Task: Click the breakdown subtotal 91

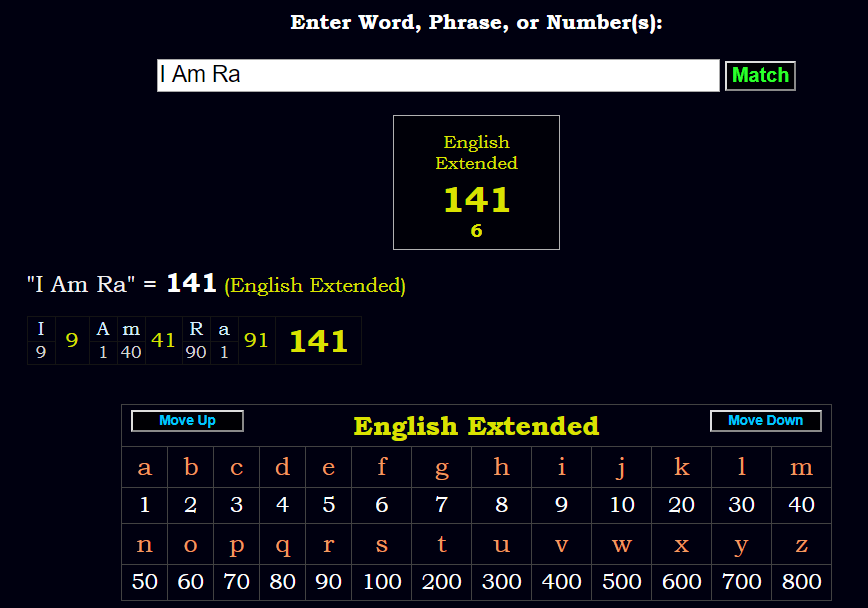Action: (x=256, y=340)
